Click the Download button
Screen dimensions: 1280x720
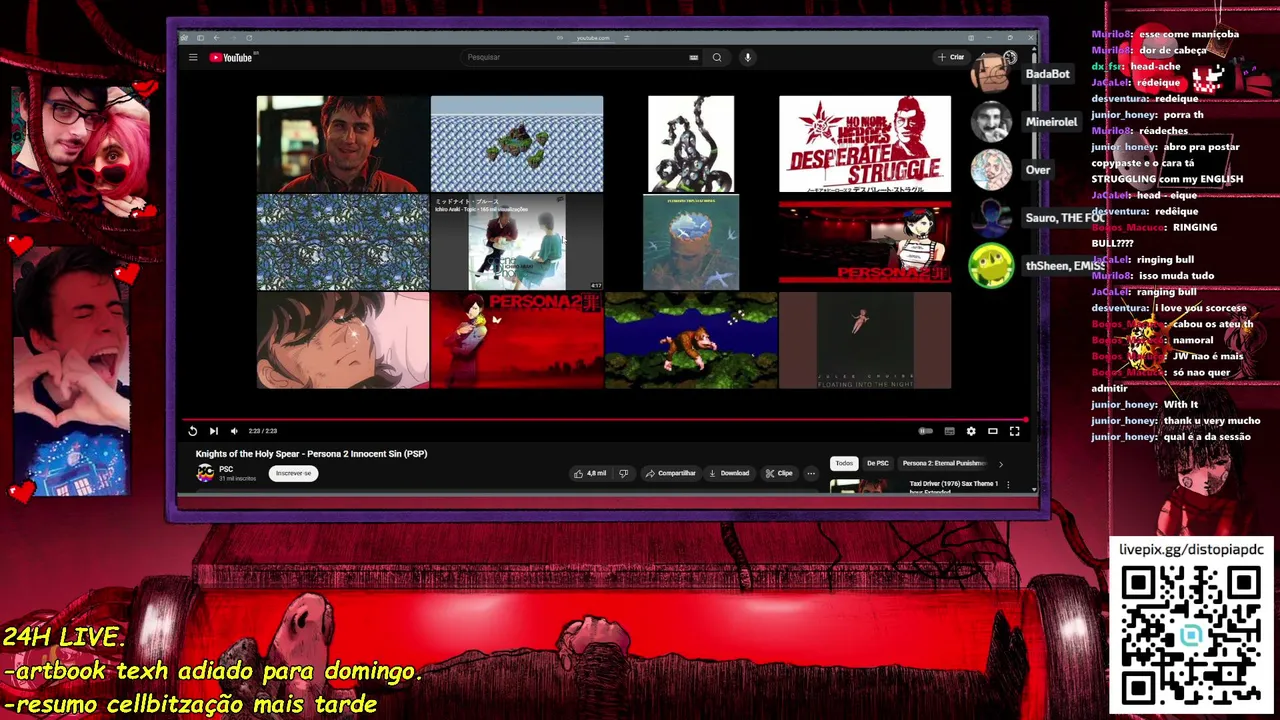[x=729, y=473]
